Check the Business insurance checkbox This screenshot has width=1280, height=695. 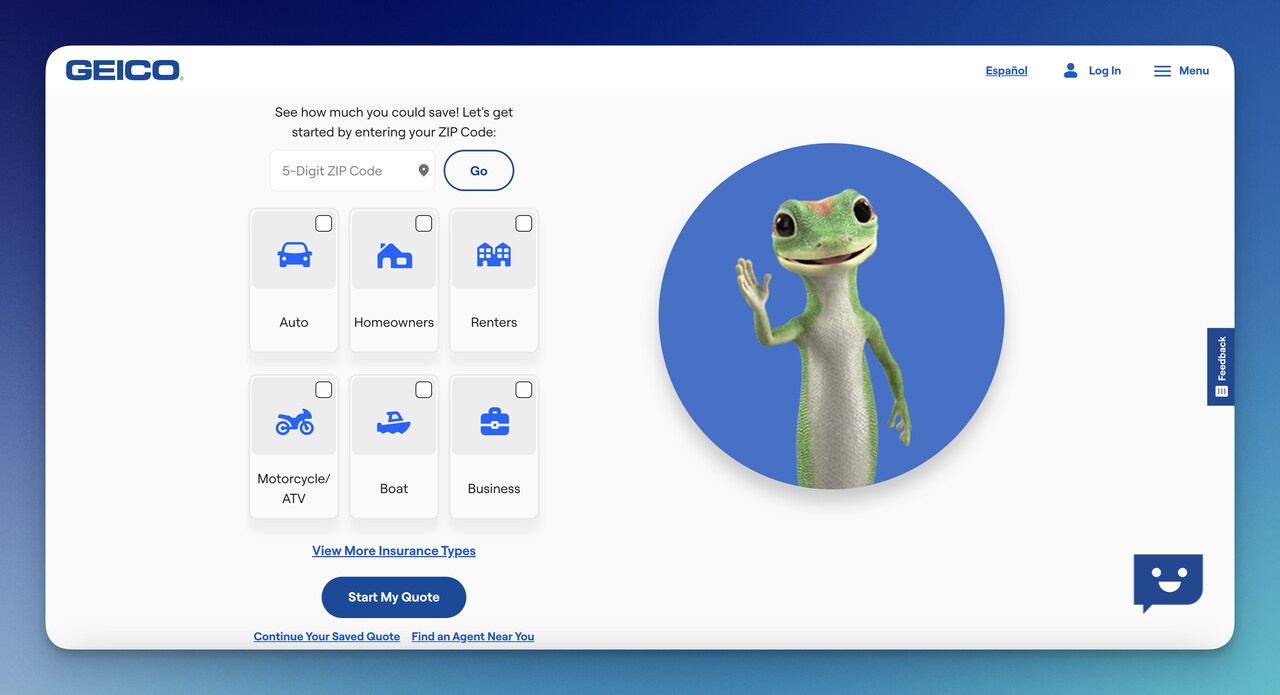(x=524, y=389)
